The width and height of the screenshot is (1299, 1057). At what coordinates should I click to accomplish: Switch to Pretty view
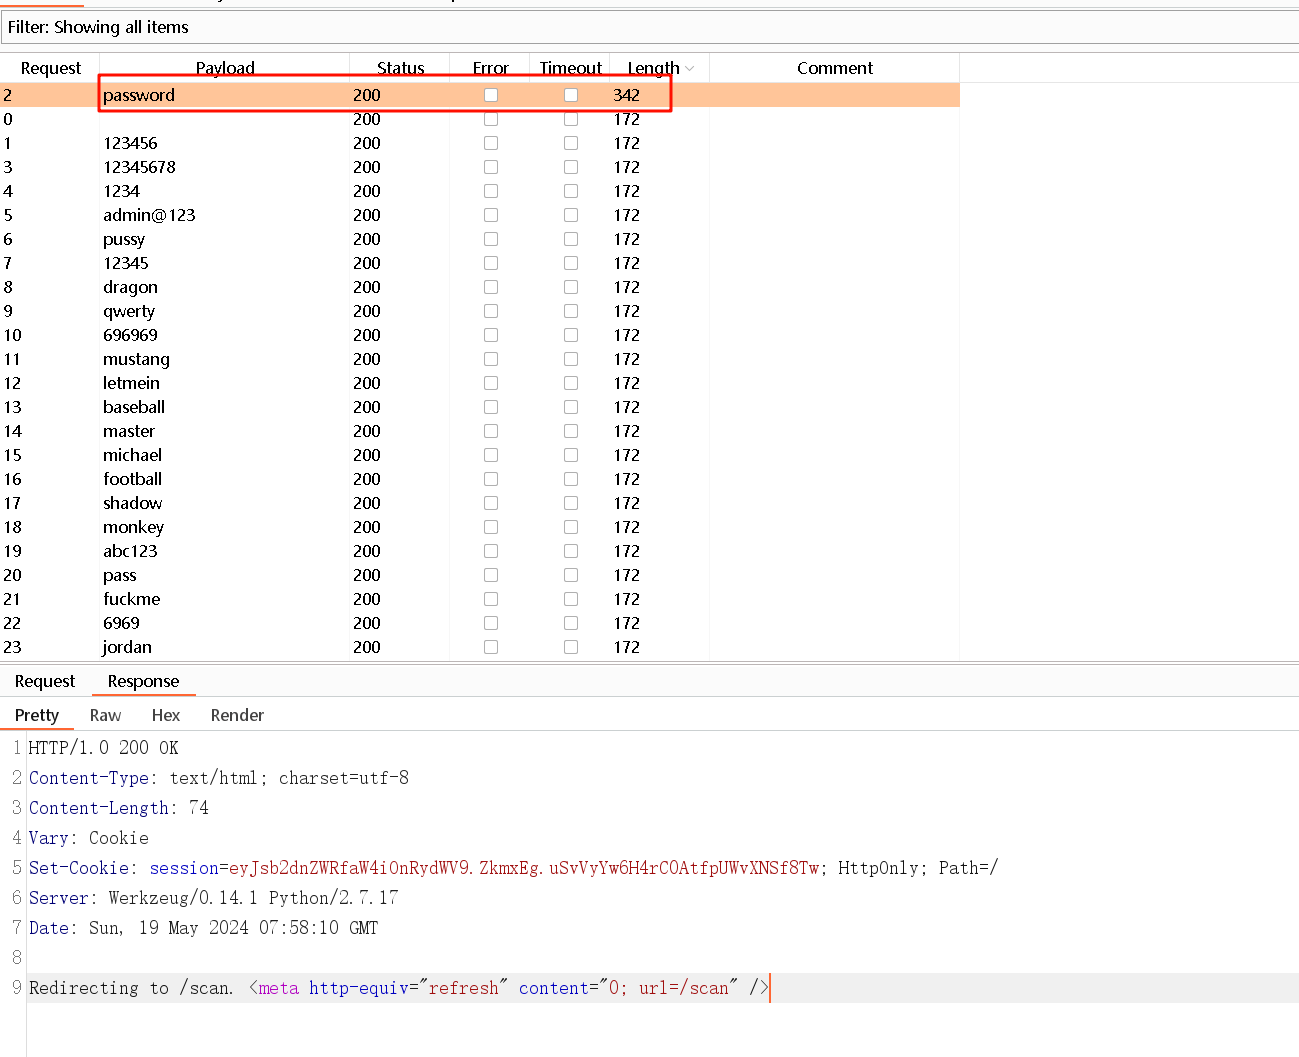(x=37, y=715)
